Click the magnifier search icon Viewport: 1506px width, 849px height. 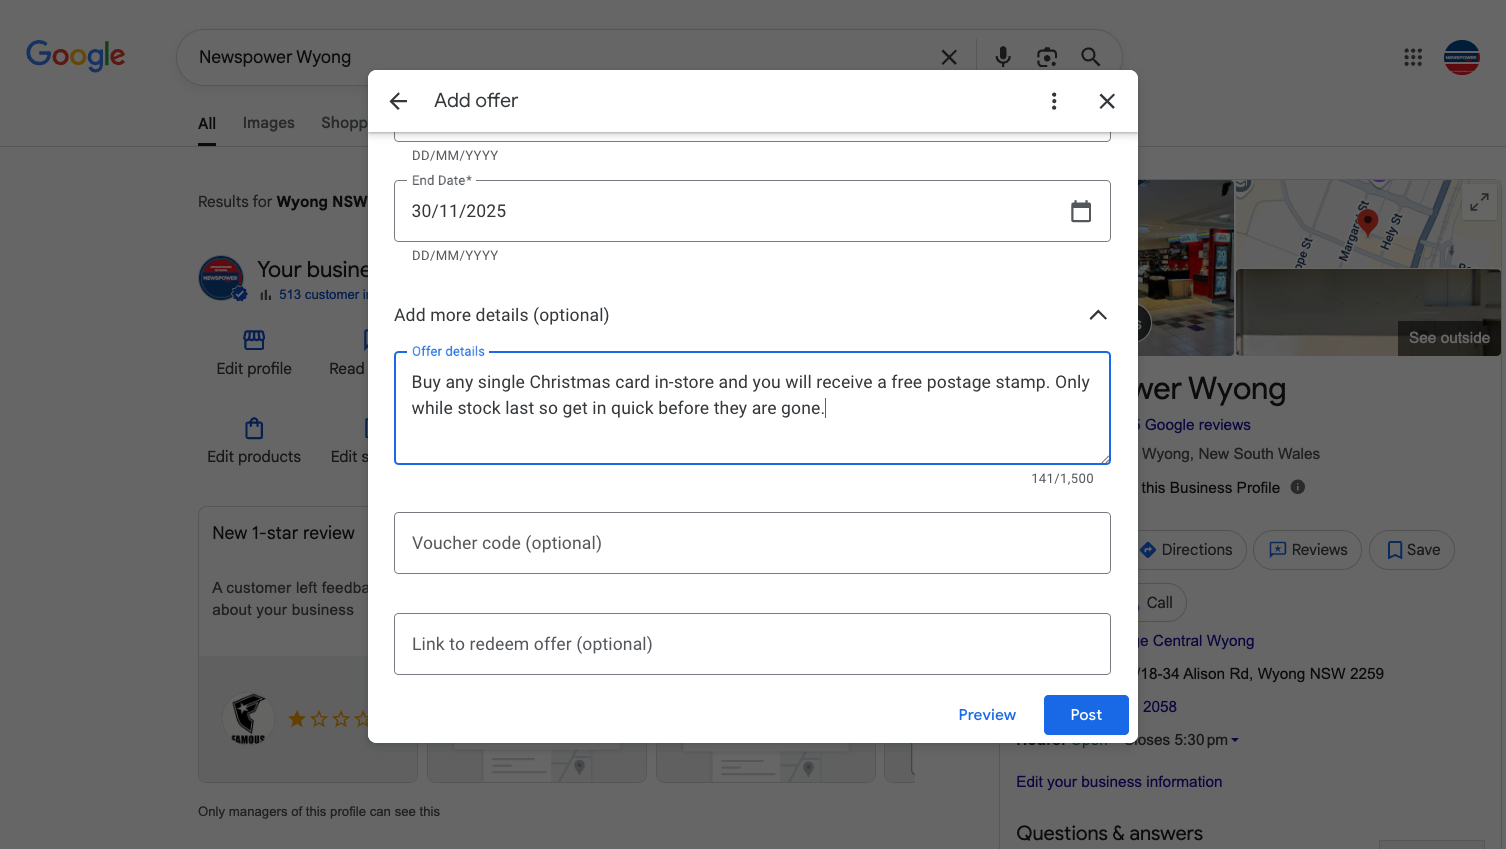(x=1091, y=57)
